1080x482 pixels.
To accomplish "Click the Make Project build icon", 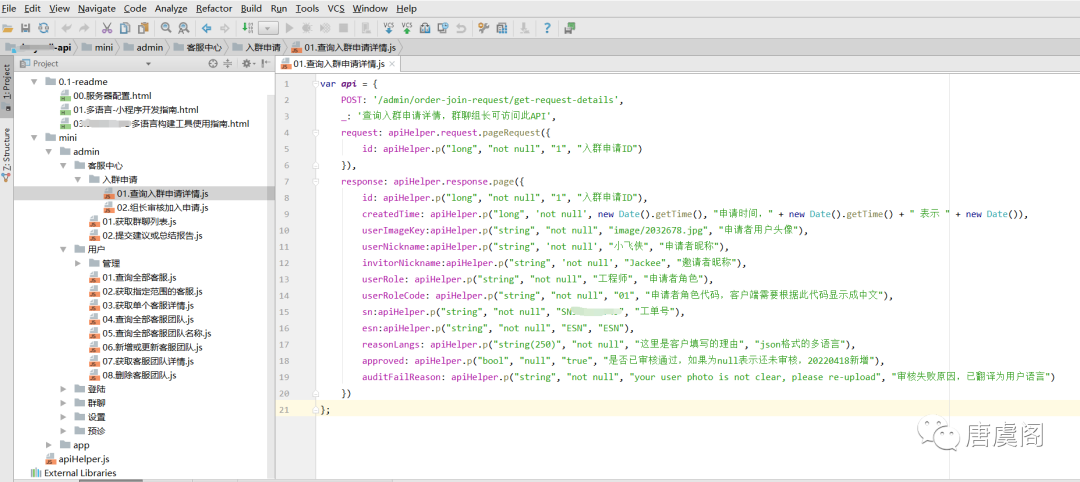I will (247, 28).
